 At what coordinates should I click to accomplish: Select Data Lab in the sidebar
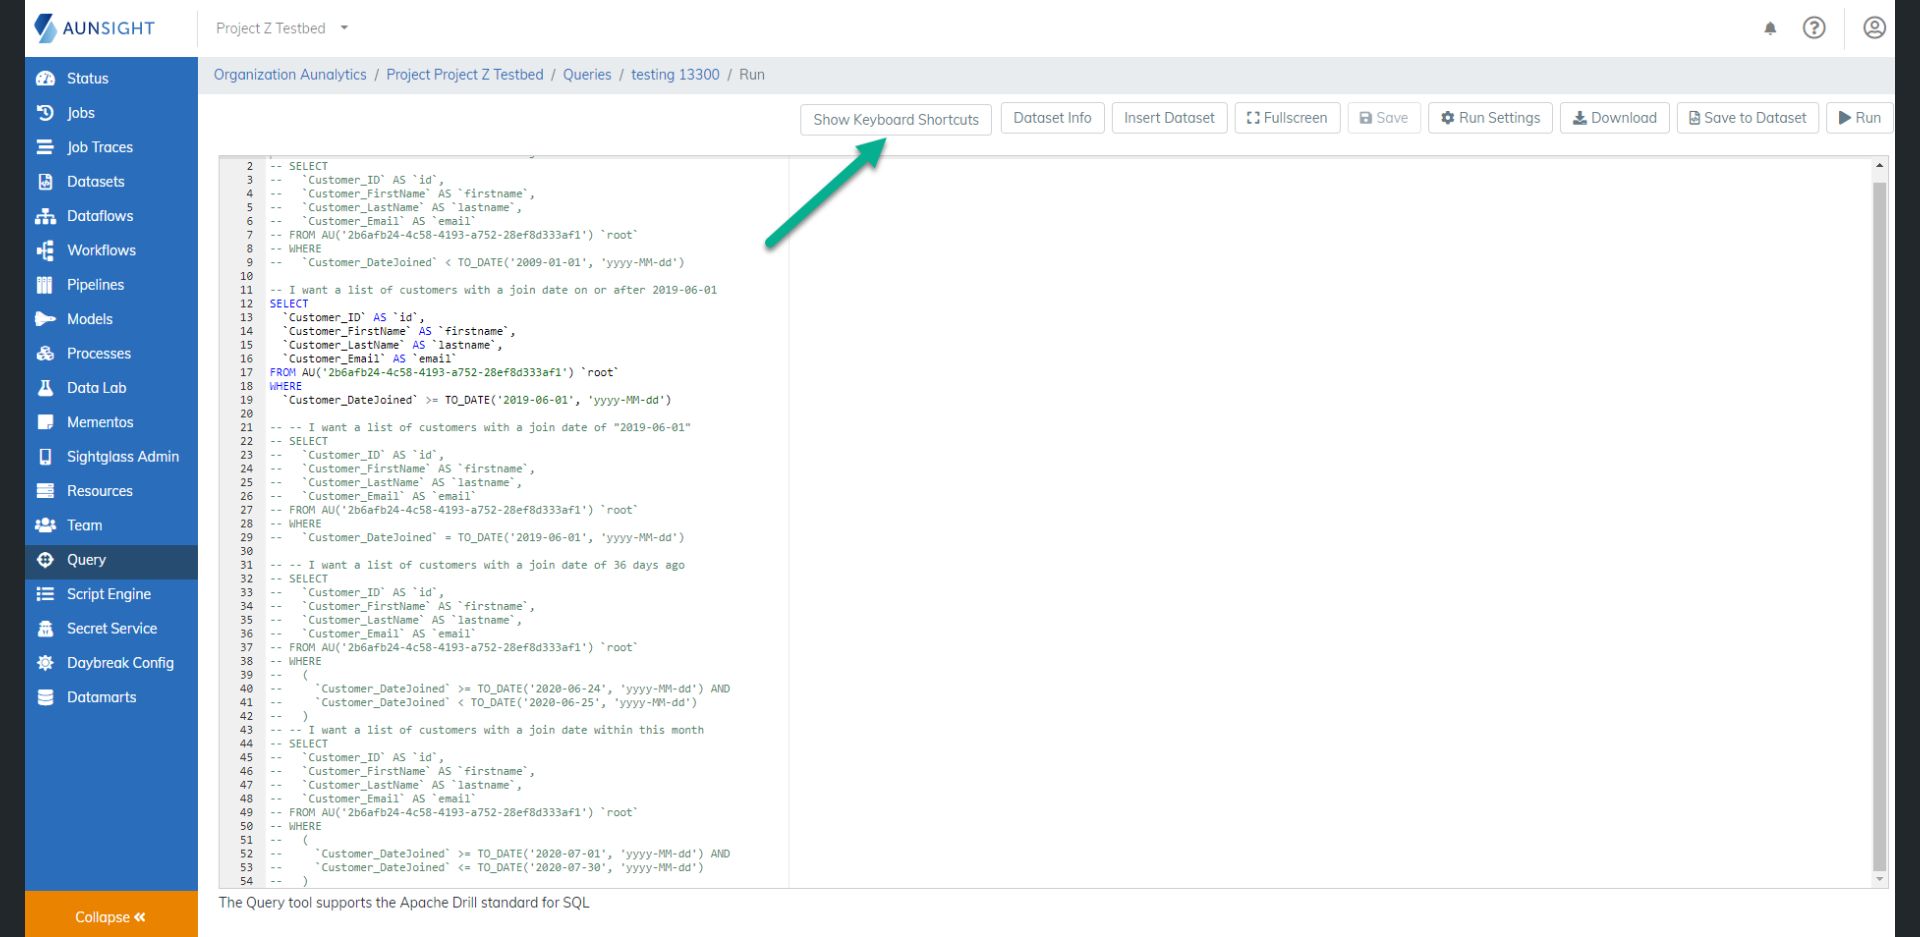point(96,388)
